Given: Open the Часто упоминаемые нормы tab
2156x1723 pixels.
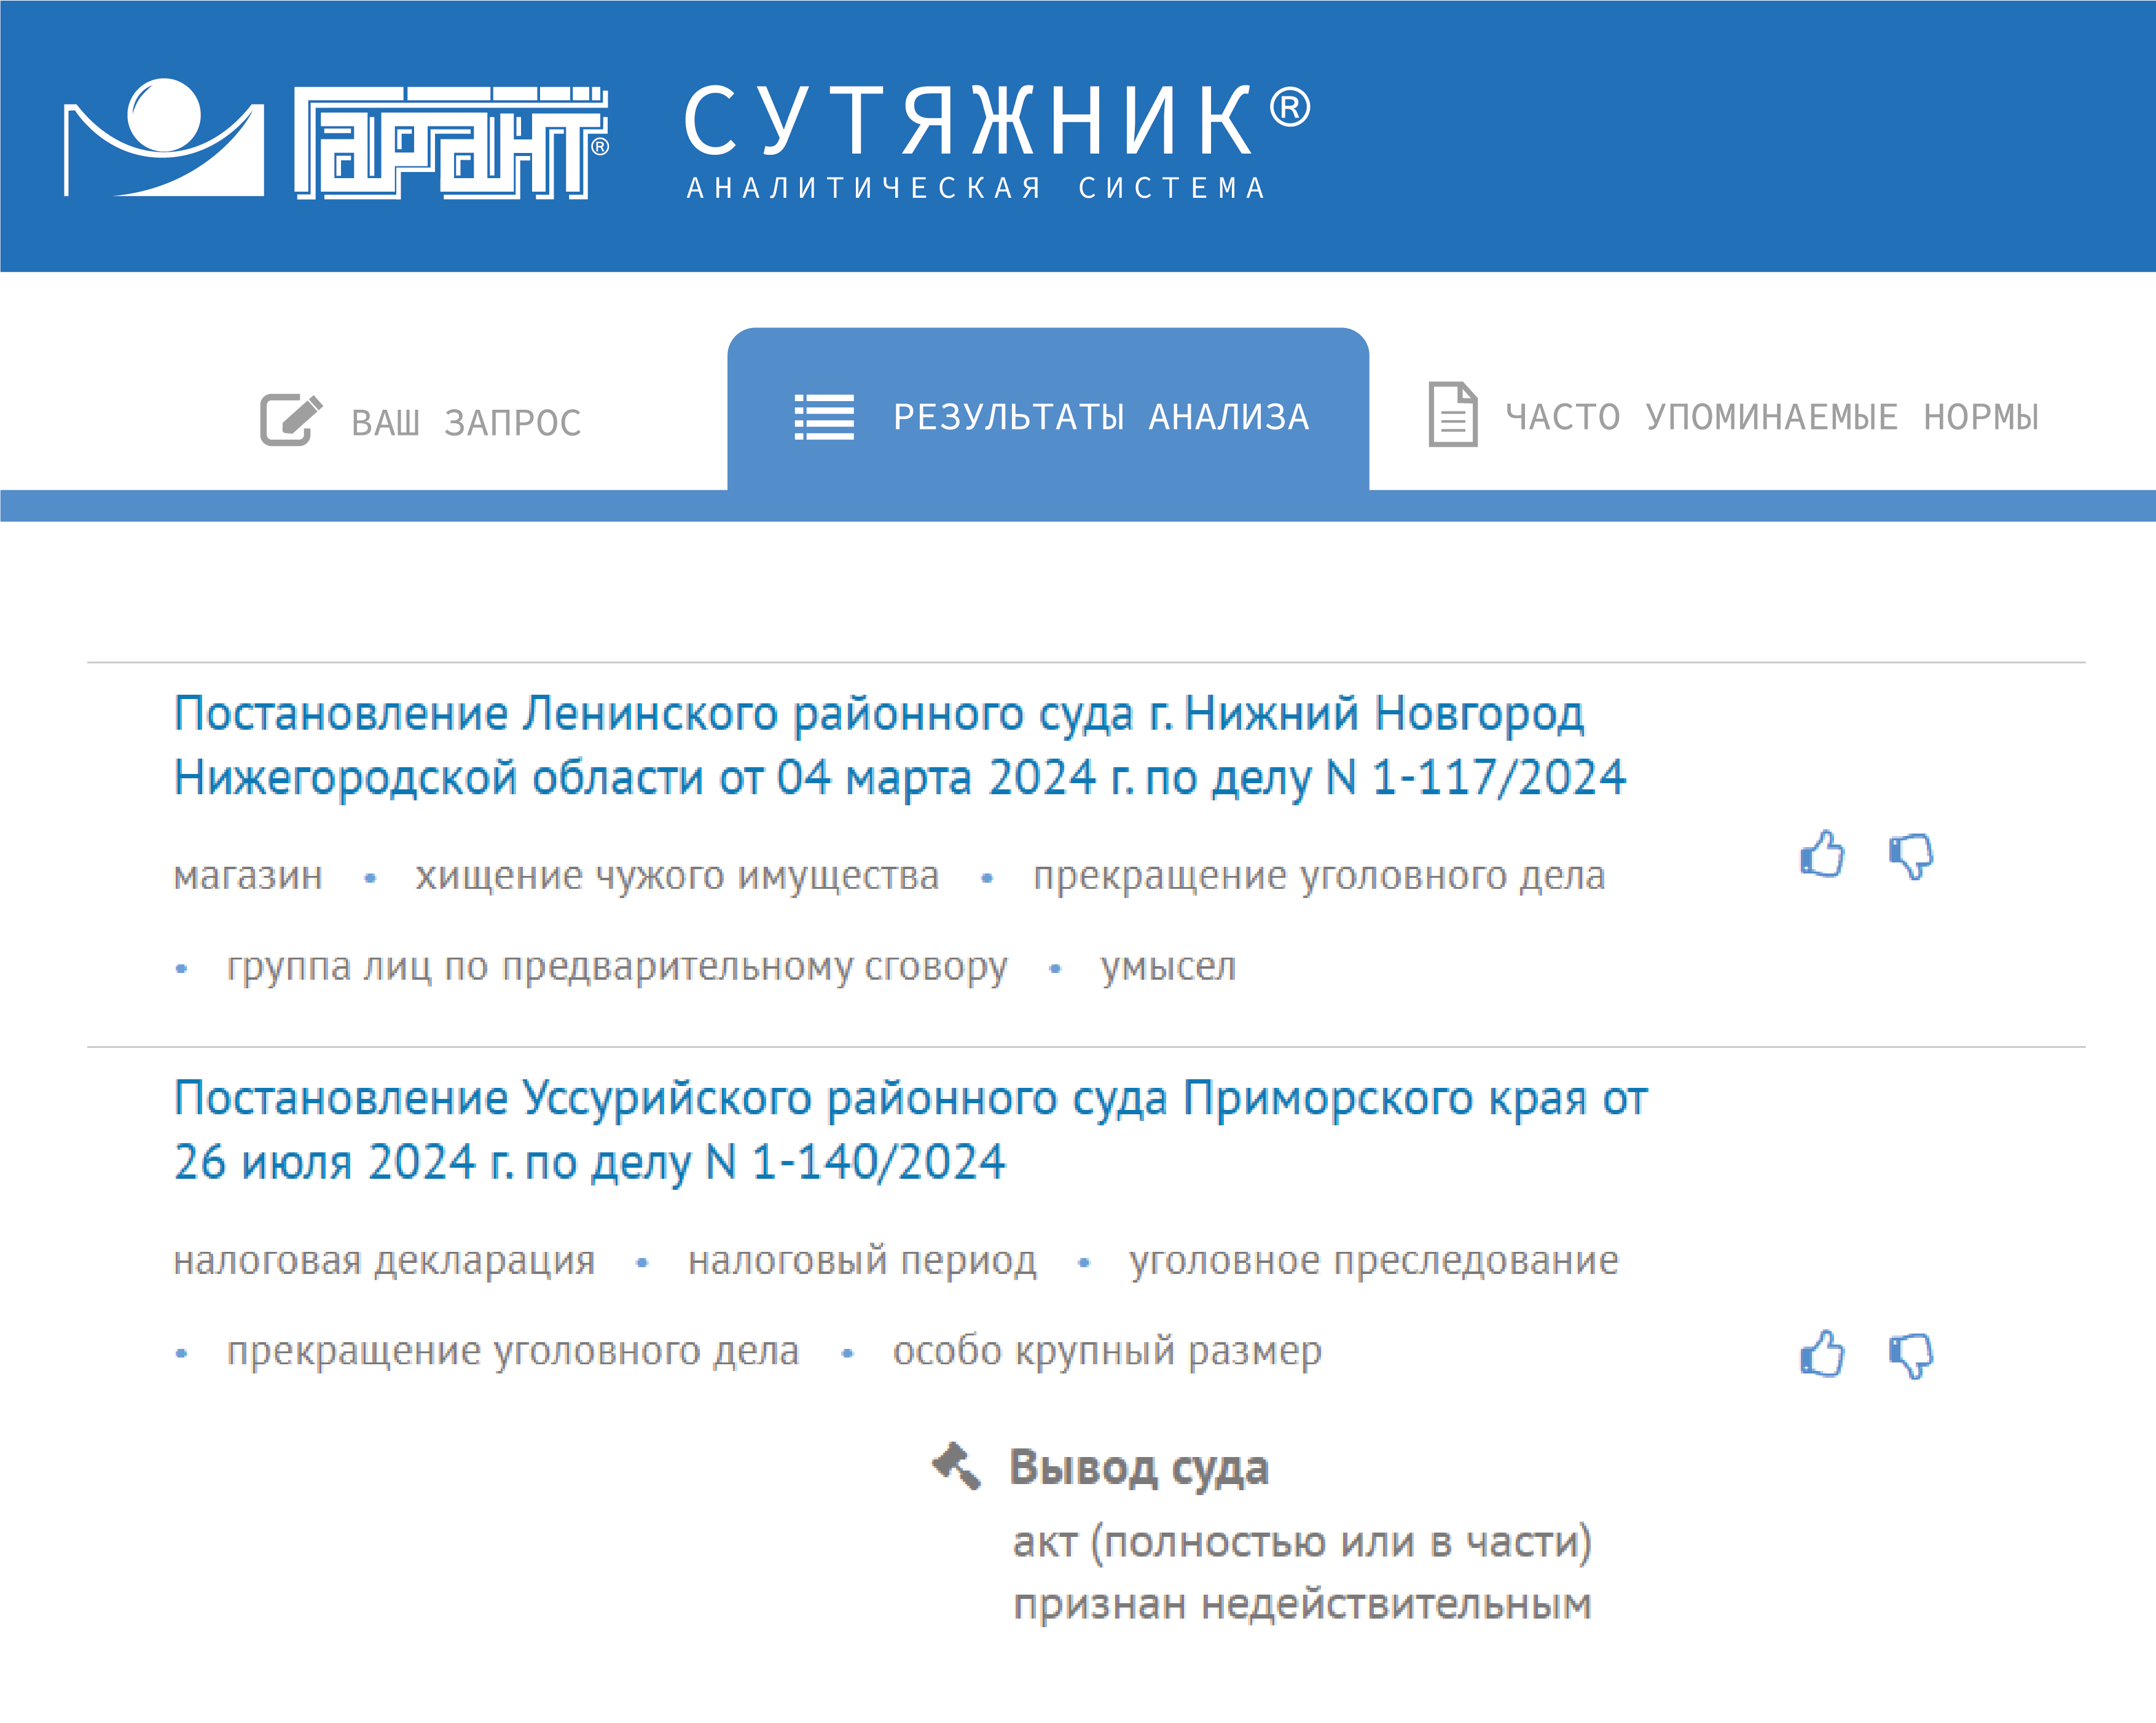Looking at the screenshot, I should [x=1733, y=415].
